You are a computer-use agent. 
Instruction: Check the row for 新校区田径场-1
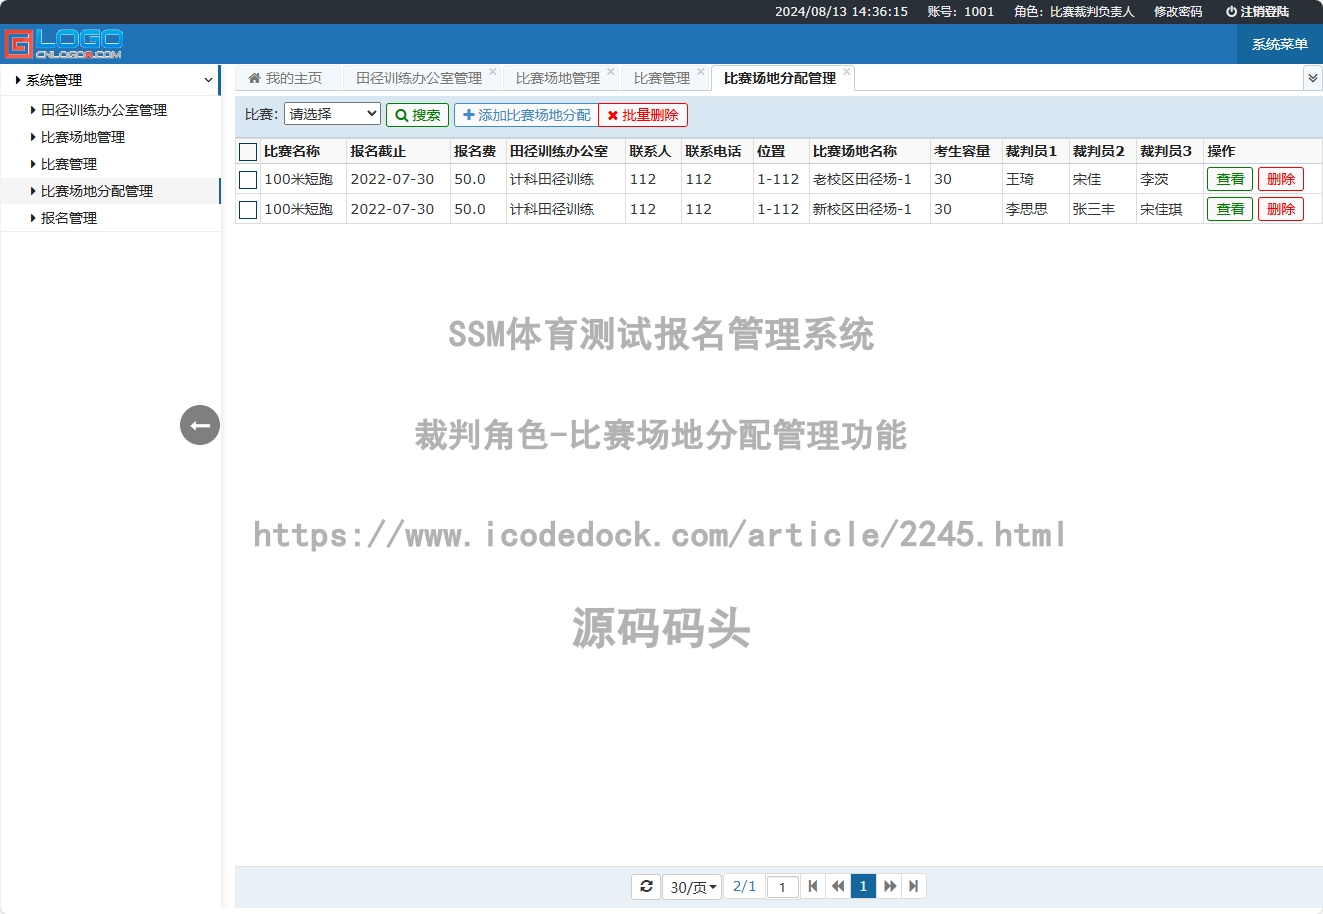click(248, 210)
